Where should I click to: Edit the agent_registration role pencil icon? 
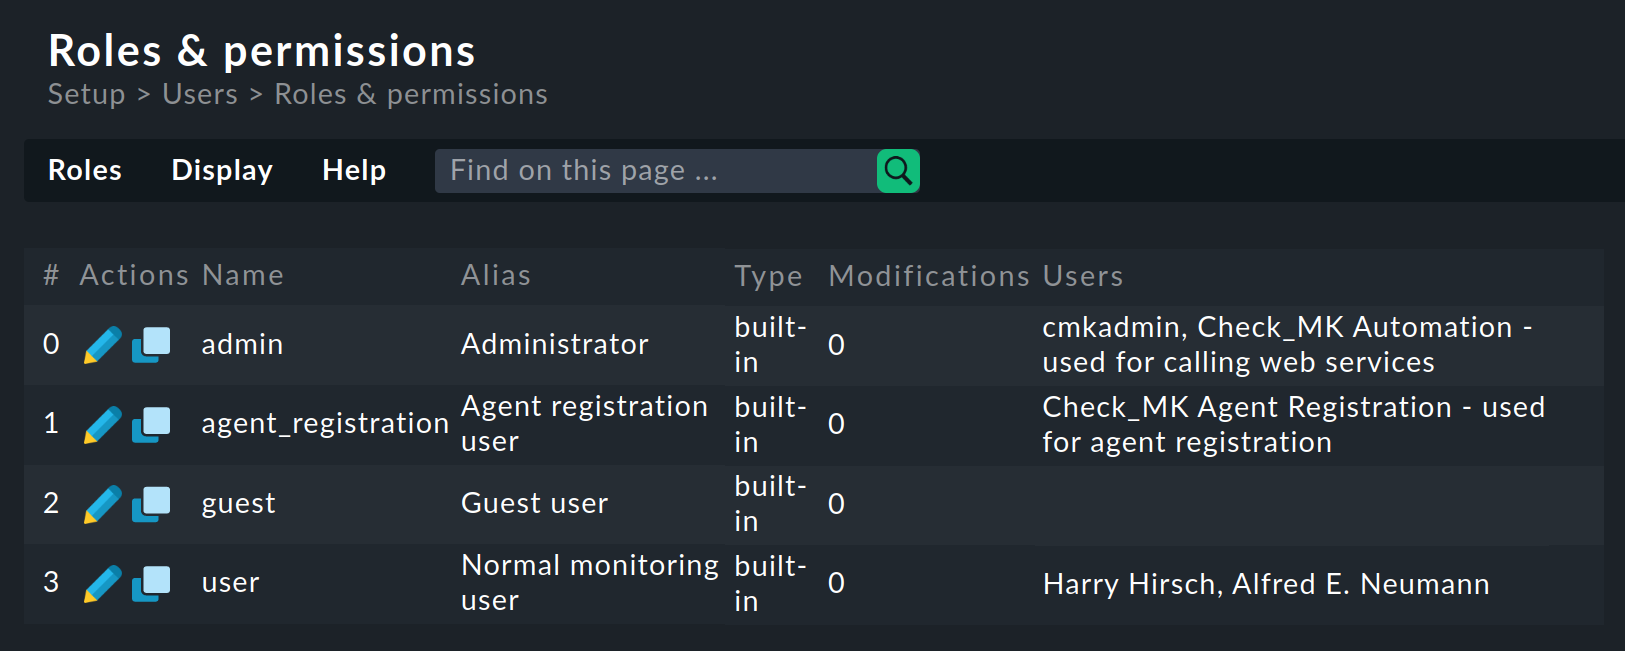102,425
